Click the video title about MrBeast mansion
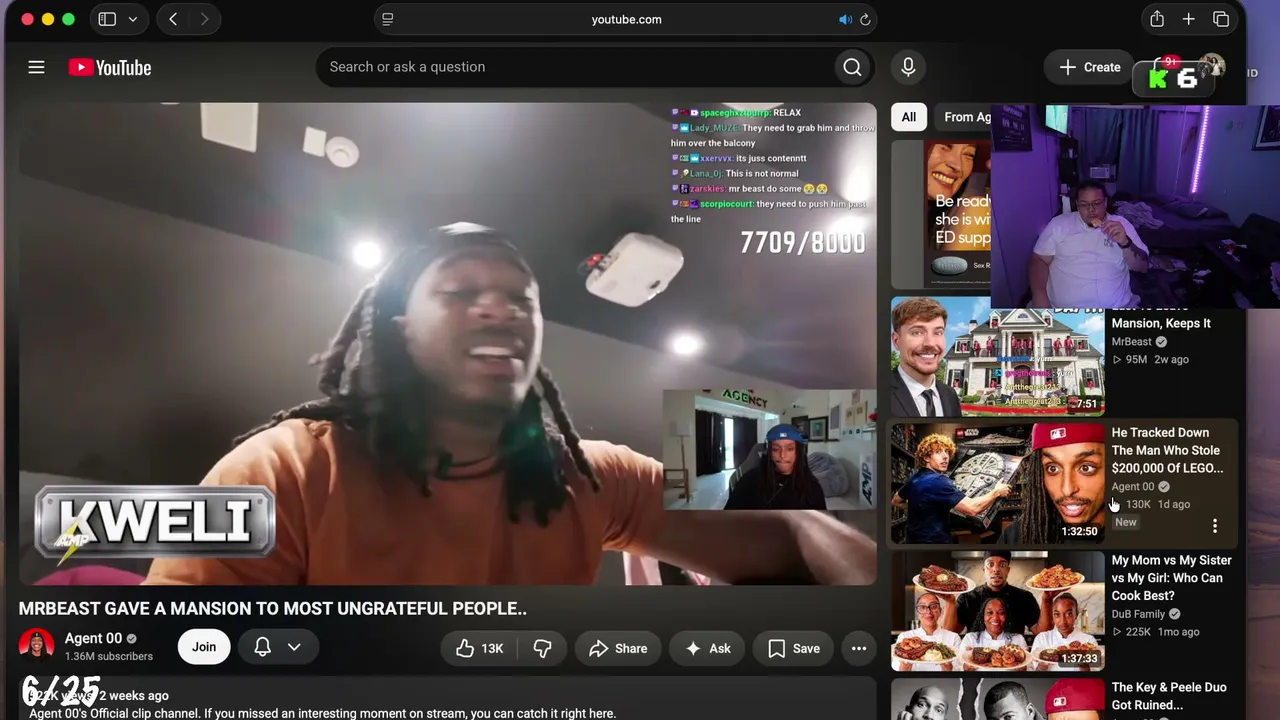 click(x=272, y=608)
